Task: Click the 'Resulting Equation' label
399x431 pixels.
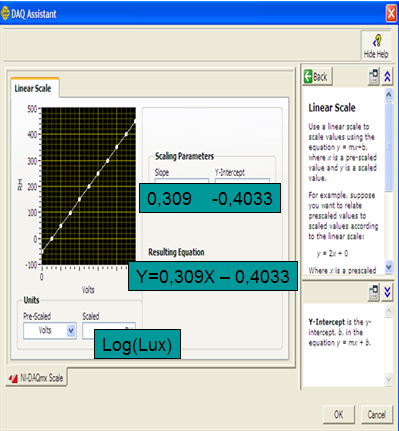Action: pyautogui.click(x=176, y=252)
